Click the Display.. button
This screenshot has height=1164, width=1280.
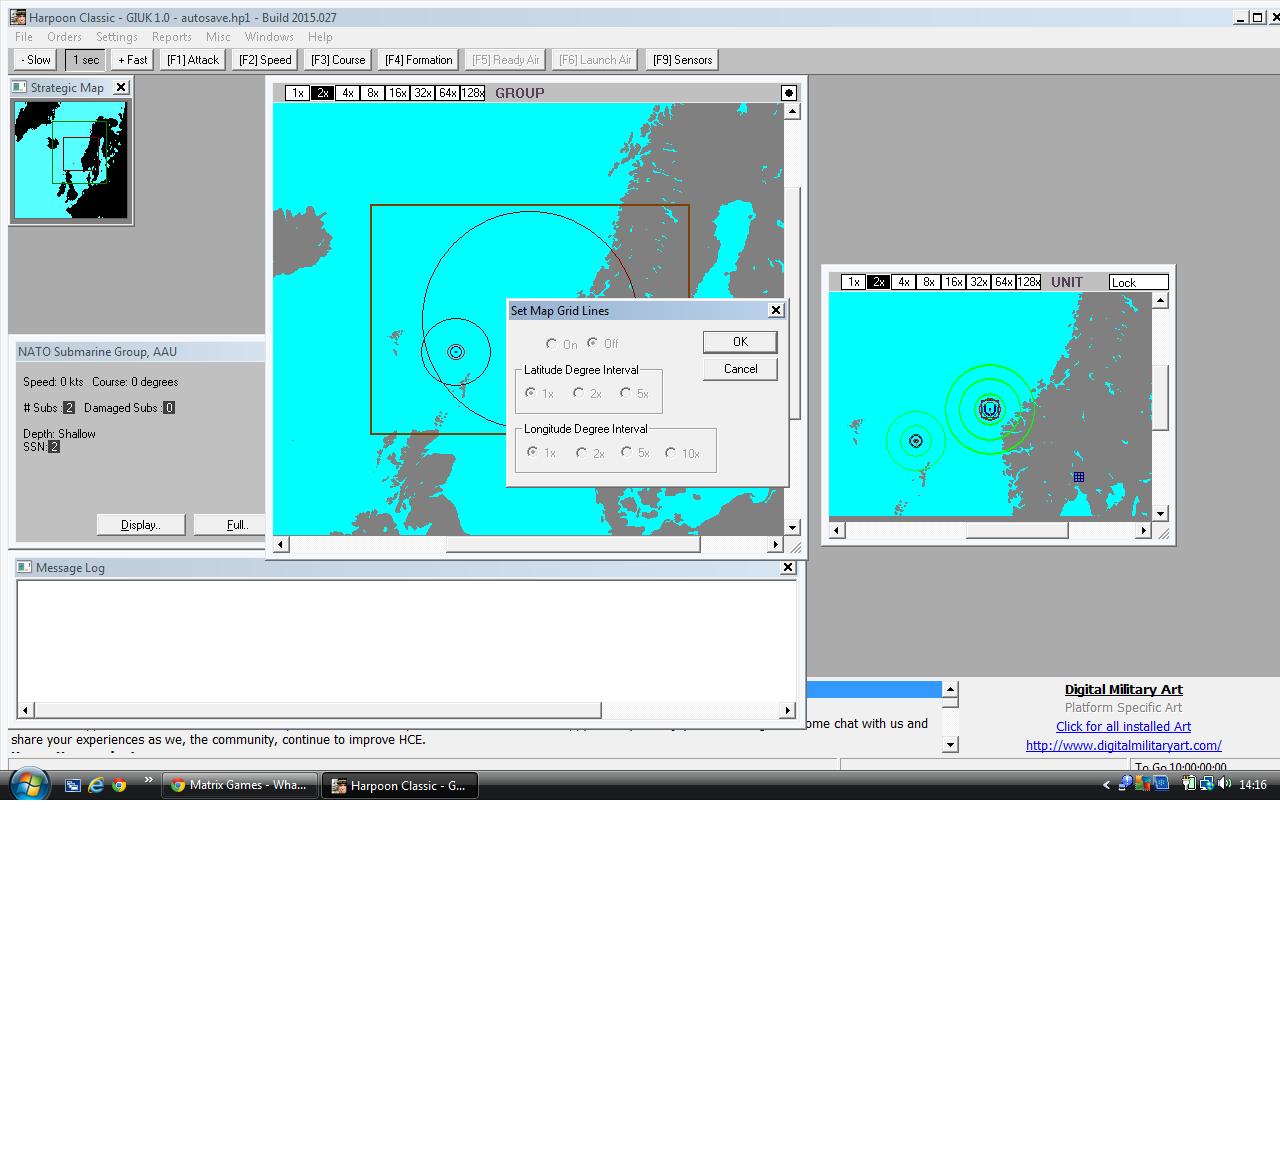click(141, 525)
